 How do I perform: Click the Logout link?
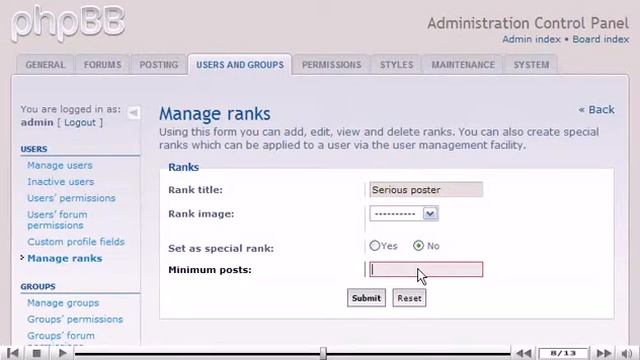point(80,122)
